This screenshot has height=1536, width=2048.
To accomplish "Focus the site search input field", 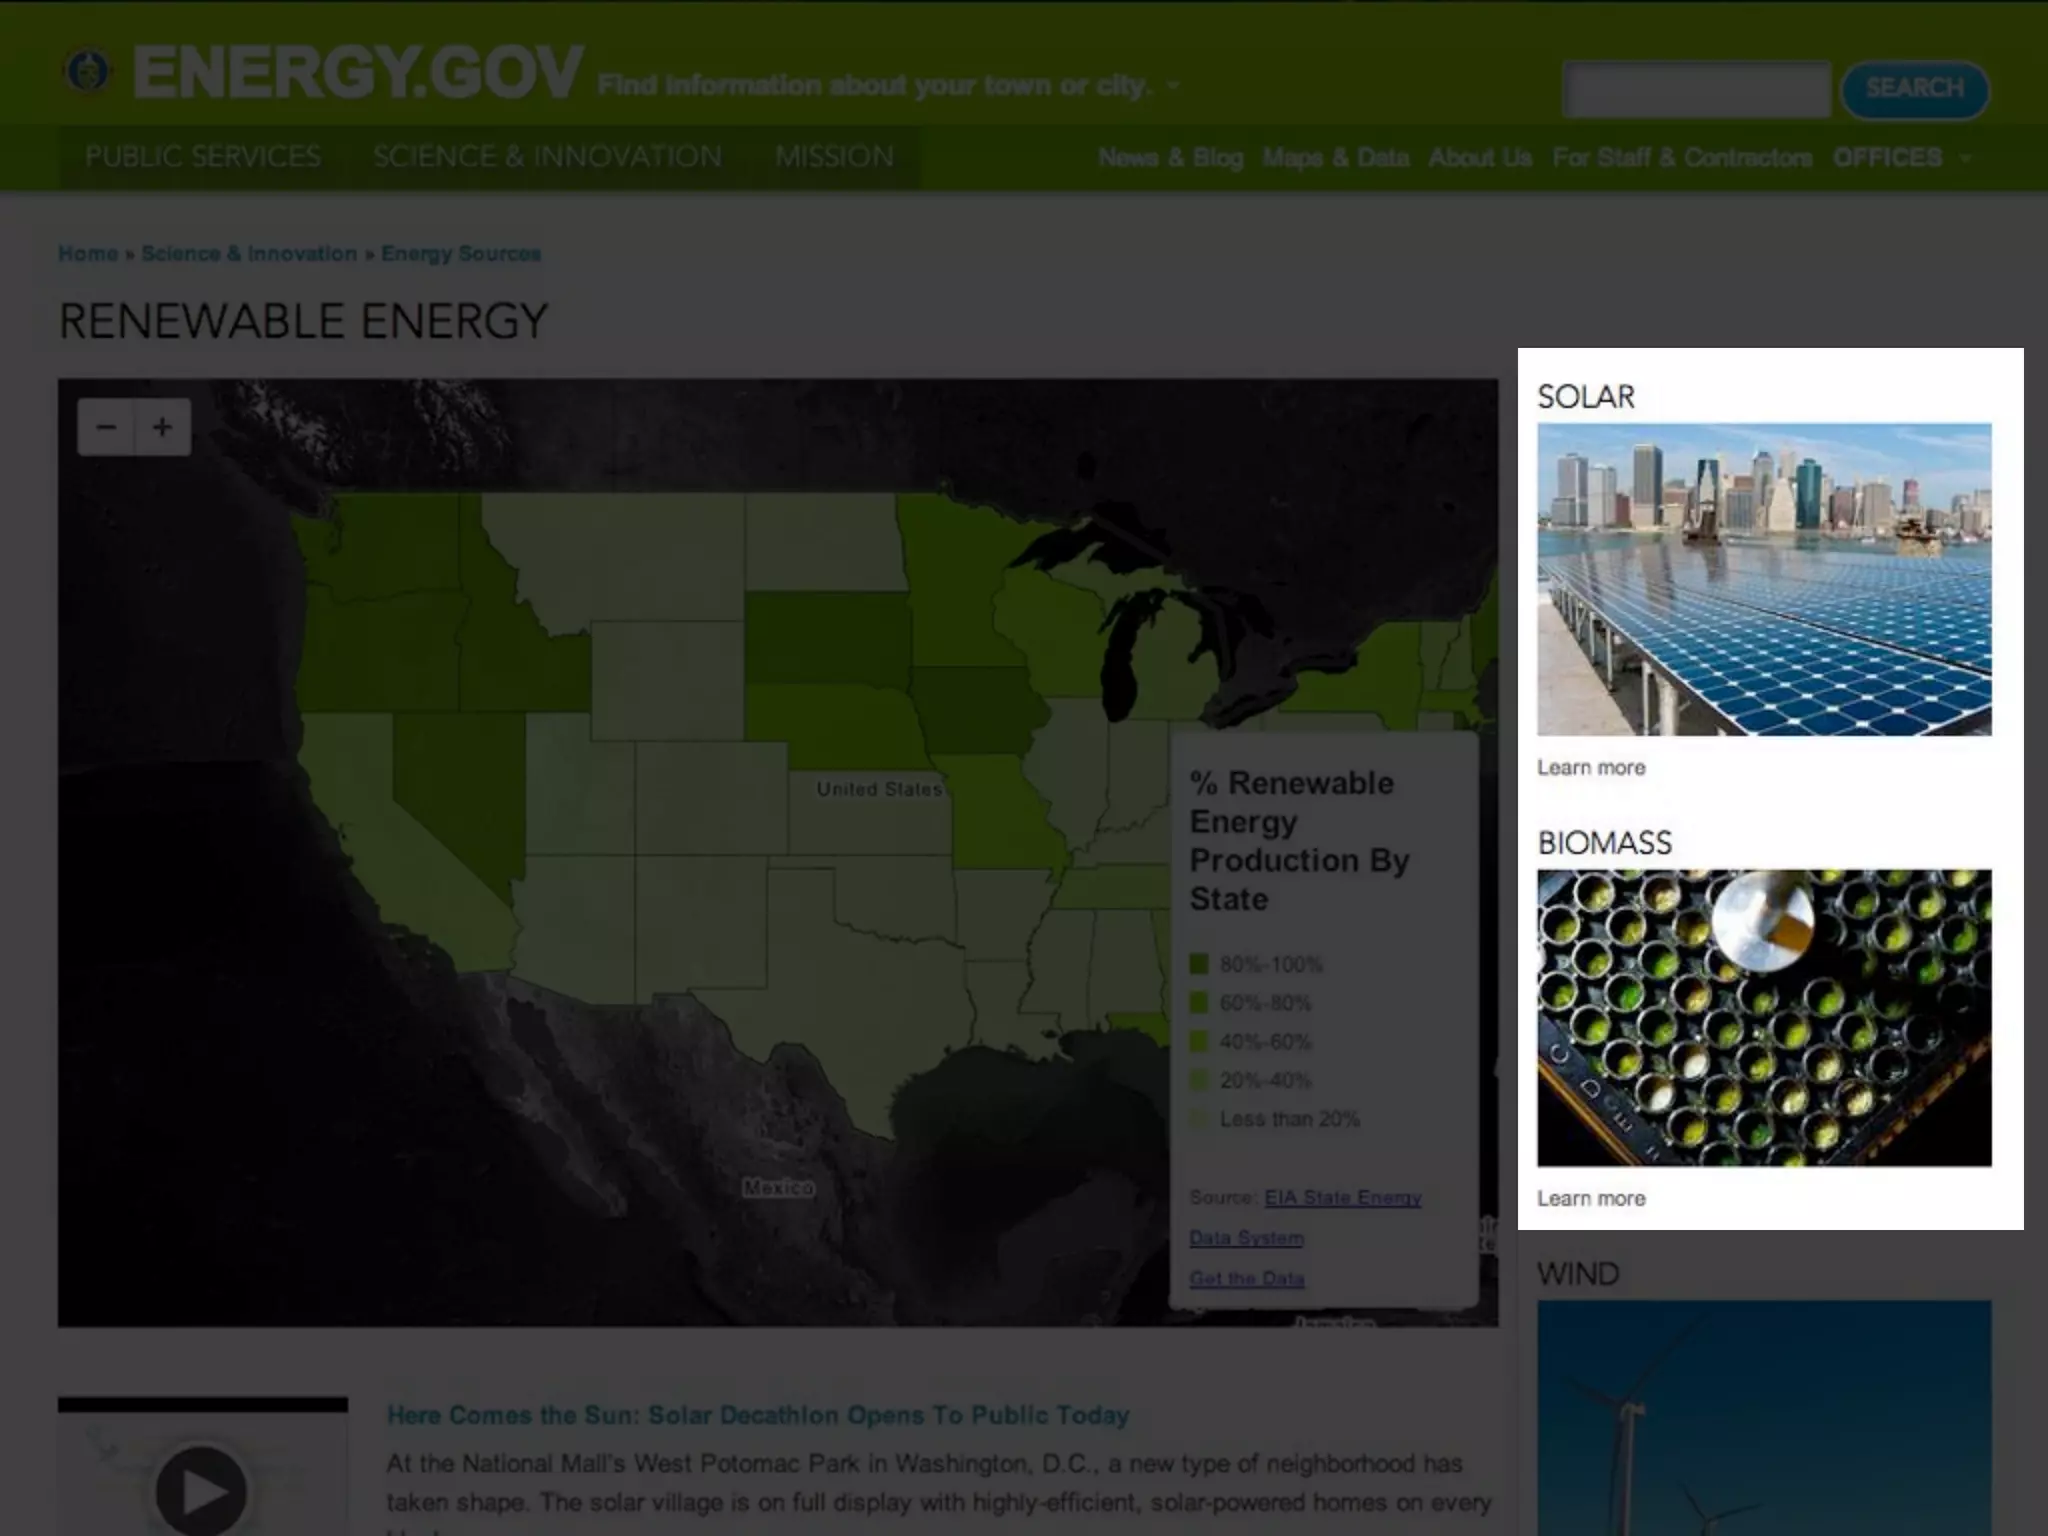I will point(1696,89).
